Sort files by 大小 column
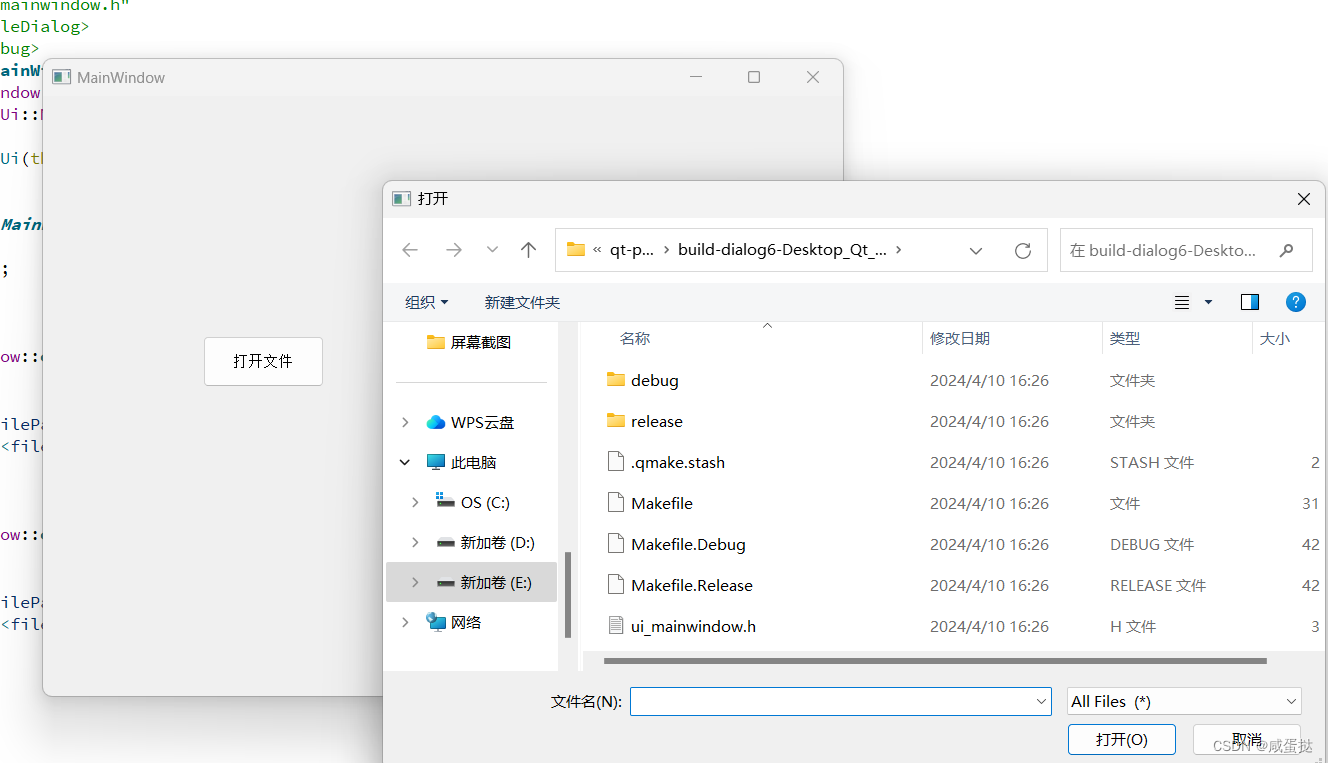1328x763 pixels. coord(1275,339)
